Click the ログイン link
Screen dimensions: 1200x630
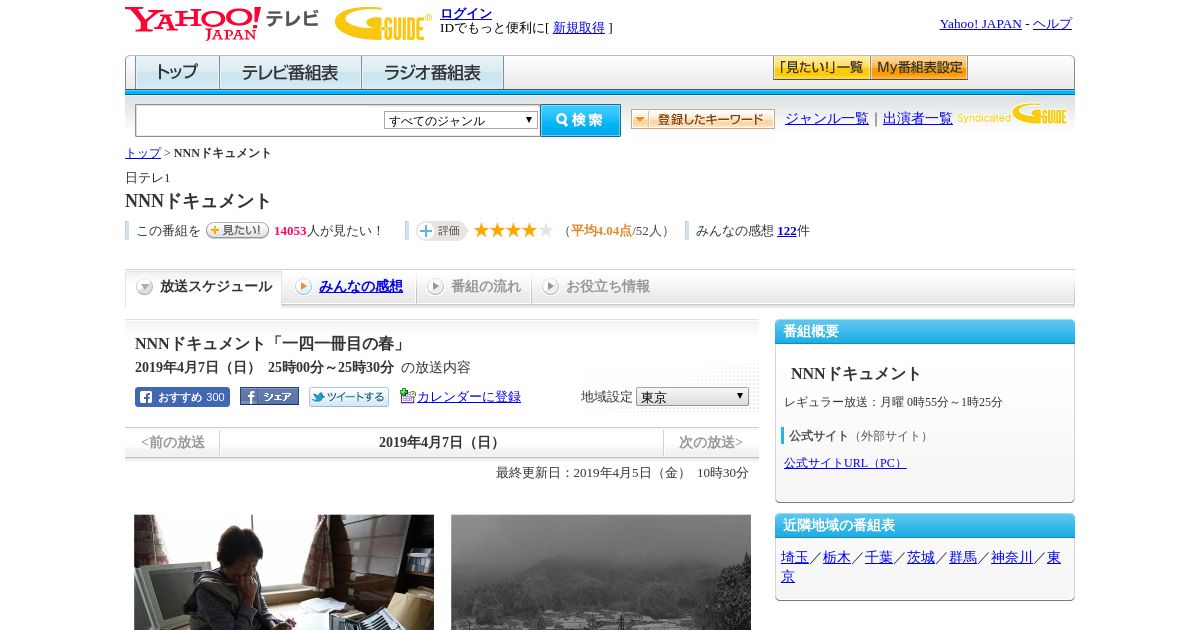466,13
